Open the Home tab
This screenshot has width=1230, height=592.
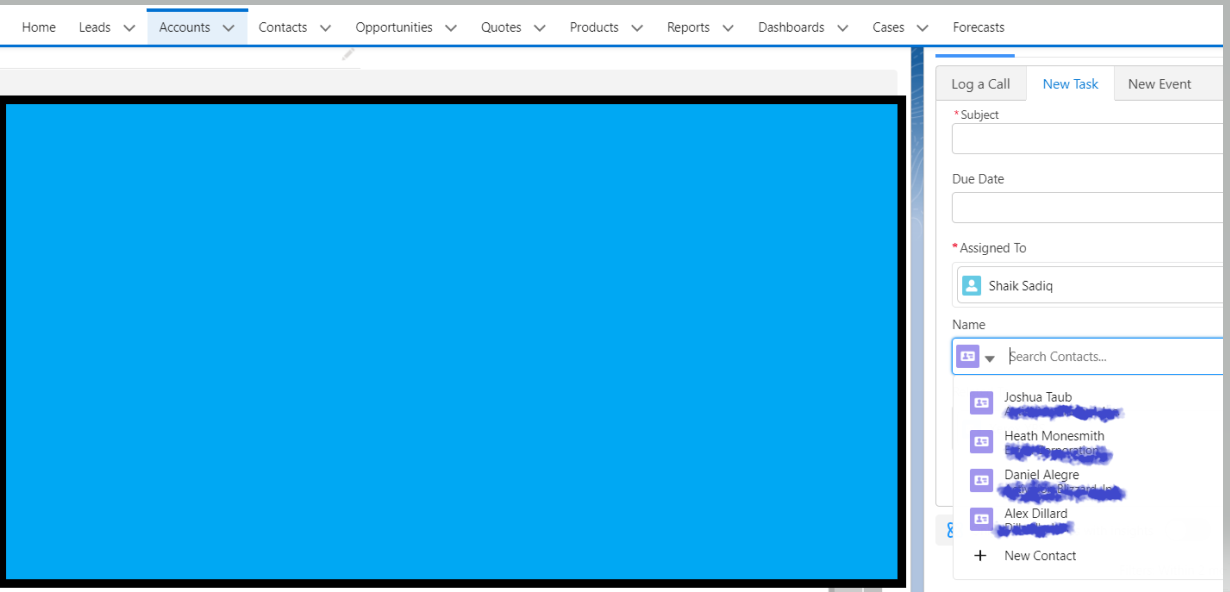pyautogui.click(x=39, y=27)
